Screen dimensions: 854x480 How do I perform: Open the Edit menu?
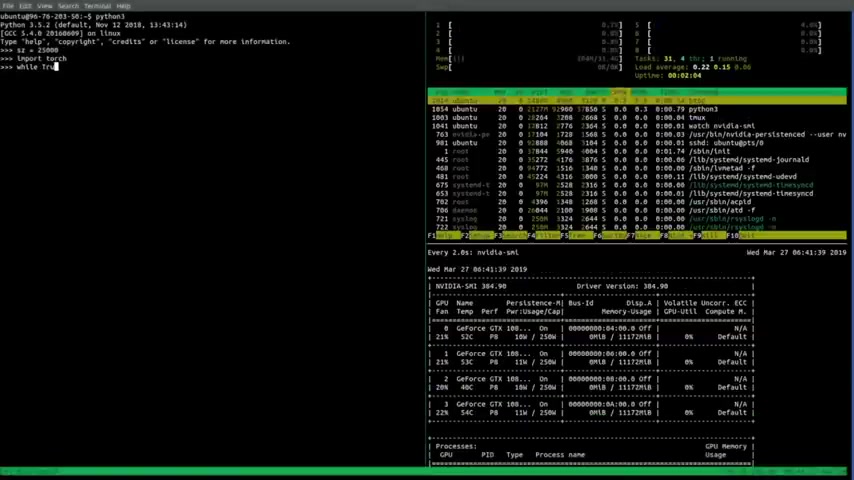25,6
